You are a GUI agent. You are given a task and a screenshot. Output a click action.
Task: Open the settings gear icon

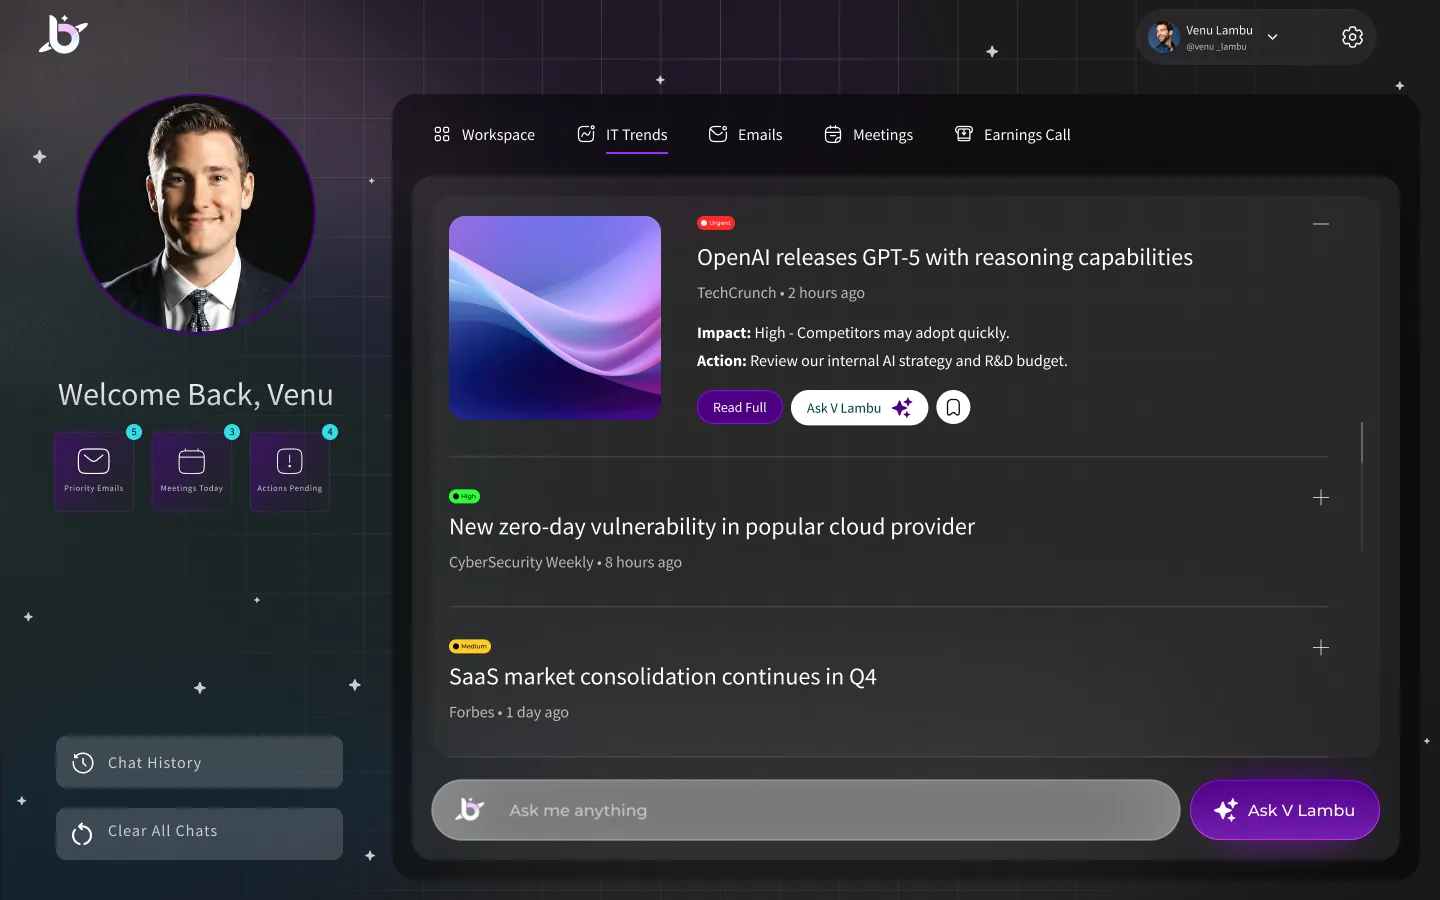click(1352, 37)
